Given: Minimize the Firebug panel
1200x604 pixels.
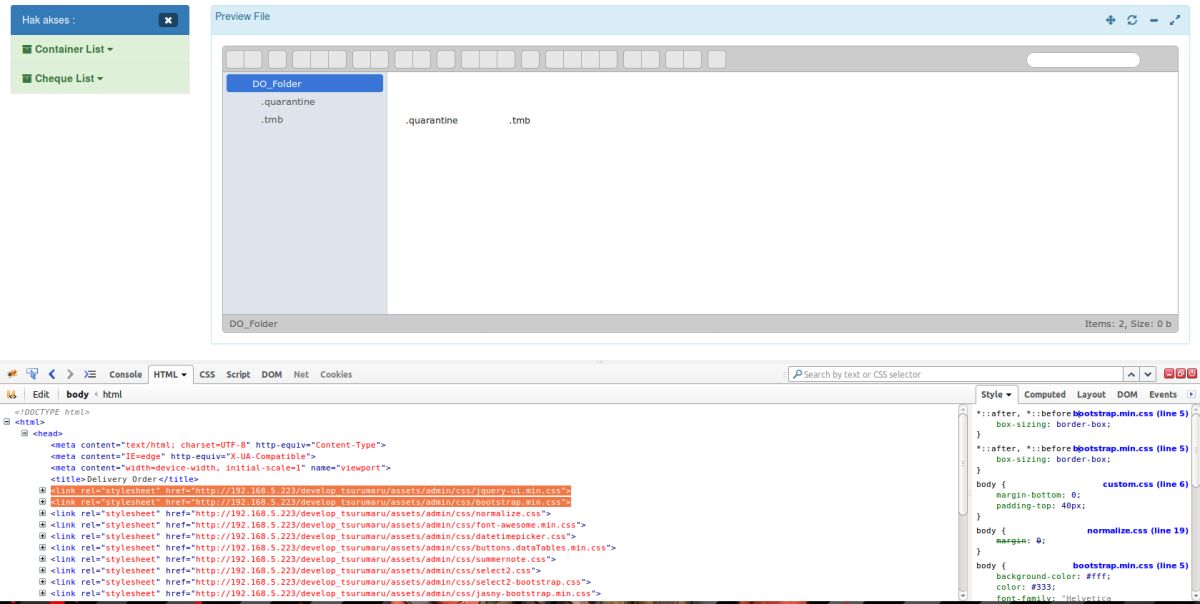Looking at the screenshot, I should [x=1168, y=373].
